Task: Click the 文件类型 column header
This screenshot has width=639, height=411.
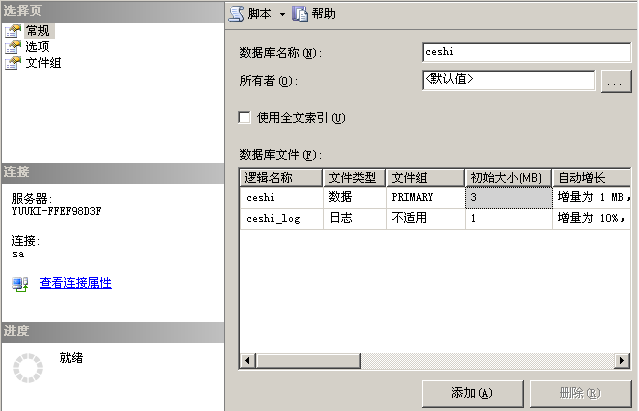Action: tap(355, 178)
